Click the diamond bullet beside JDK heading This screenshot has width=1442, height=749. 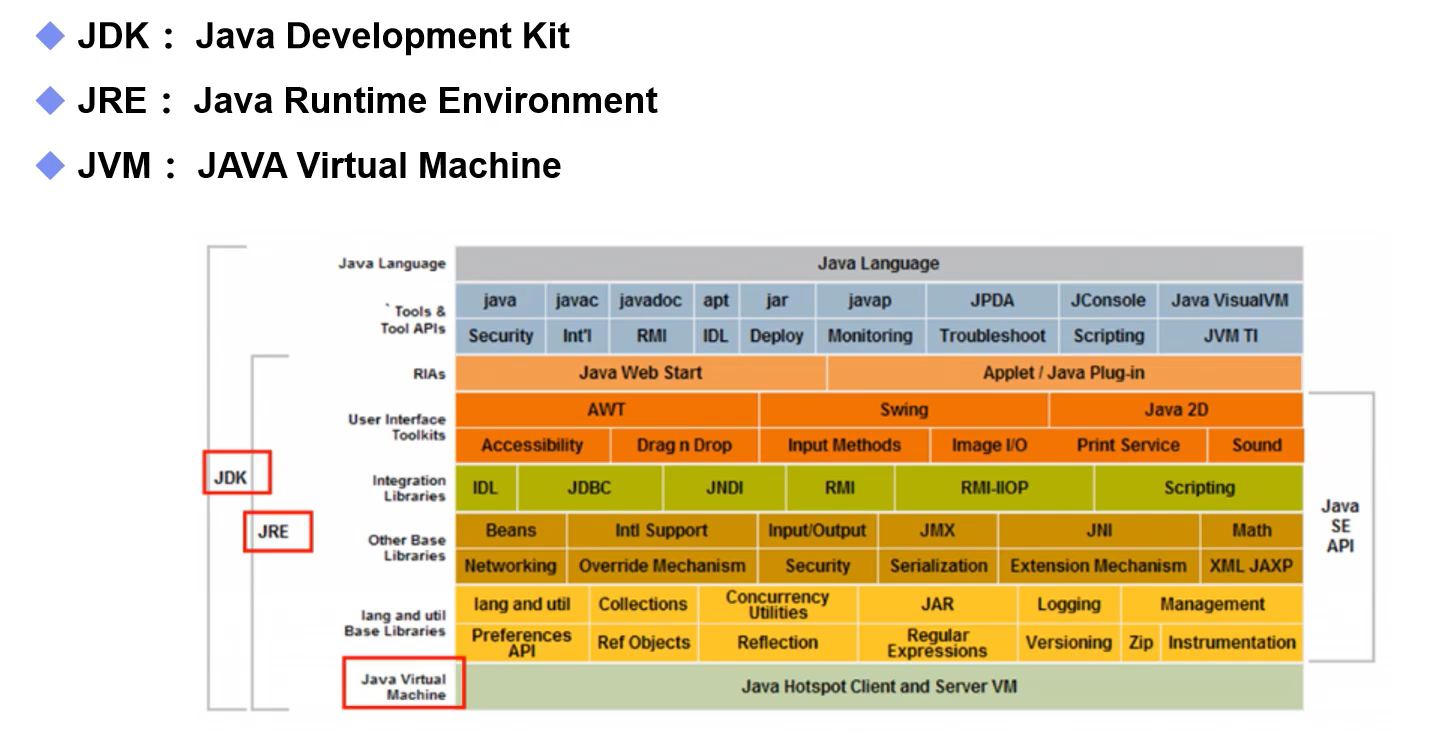50,37
